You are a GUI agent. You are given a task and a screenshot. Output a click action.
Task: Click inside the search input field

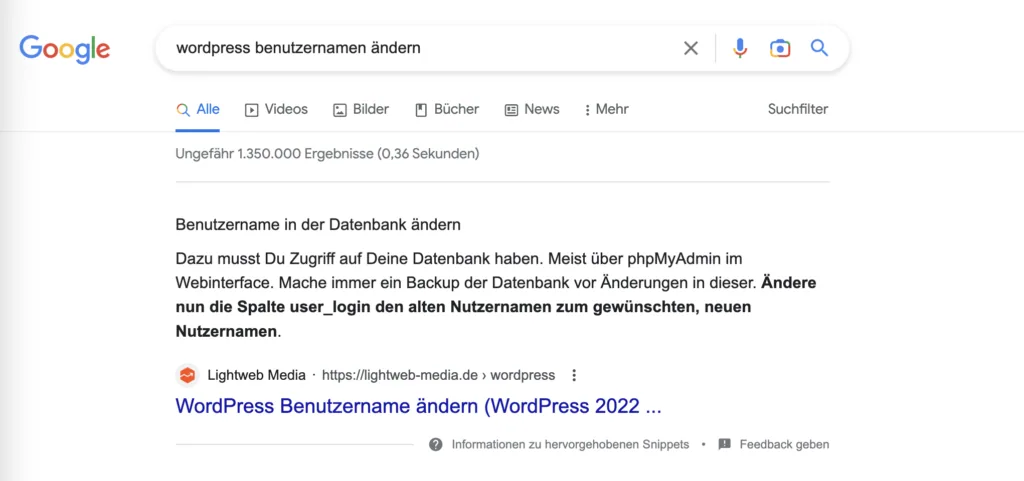click(x=418, y=48)
